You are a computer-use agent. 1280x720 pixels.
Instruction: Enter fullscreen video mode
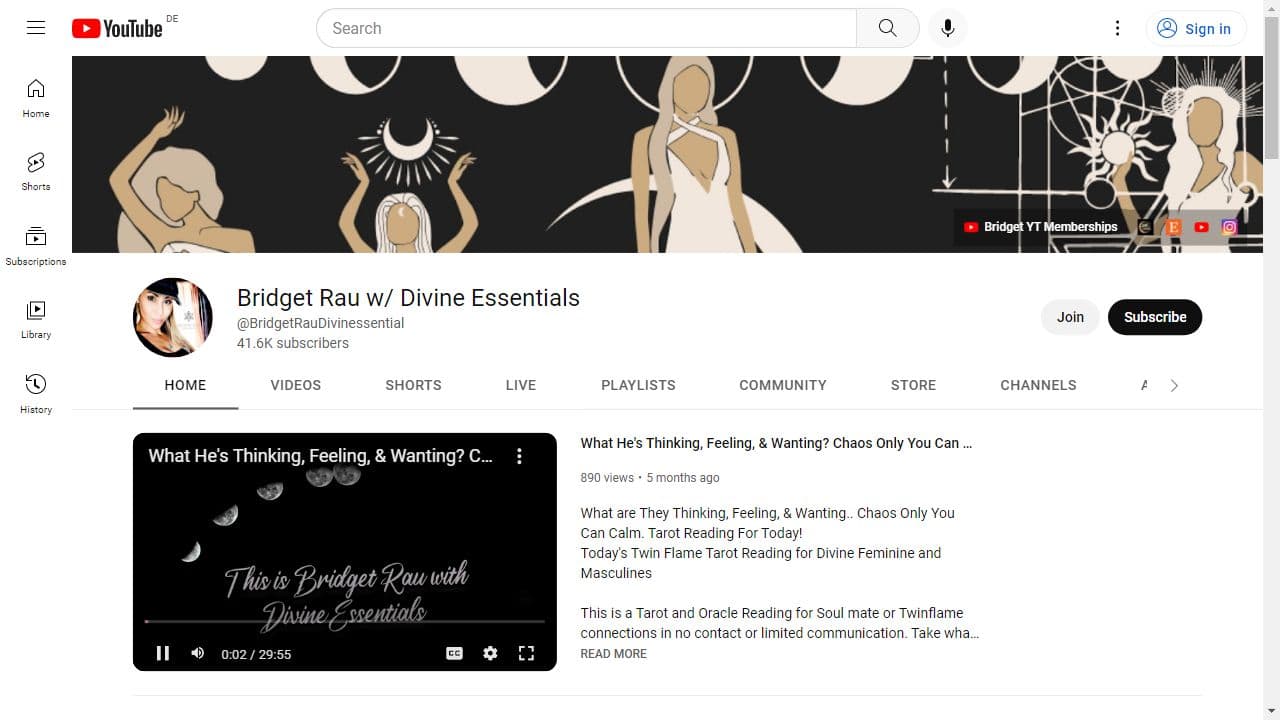[x=526, y=653]
